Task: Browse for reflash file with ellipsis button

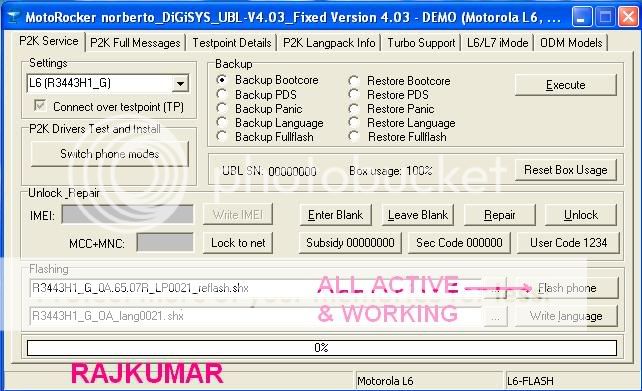Action: coord(496,288)
